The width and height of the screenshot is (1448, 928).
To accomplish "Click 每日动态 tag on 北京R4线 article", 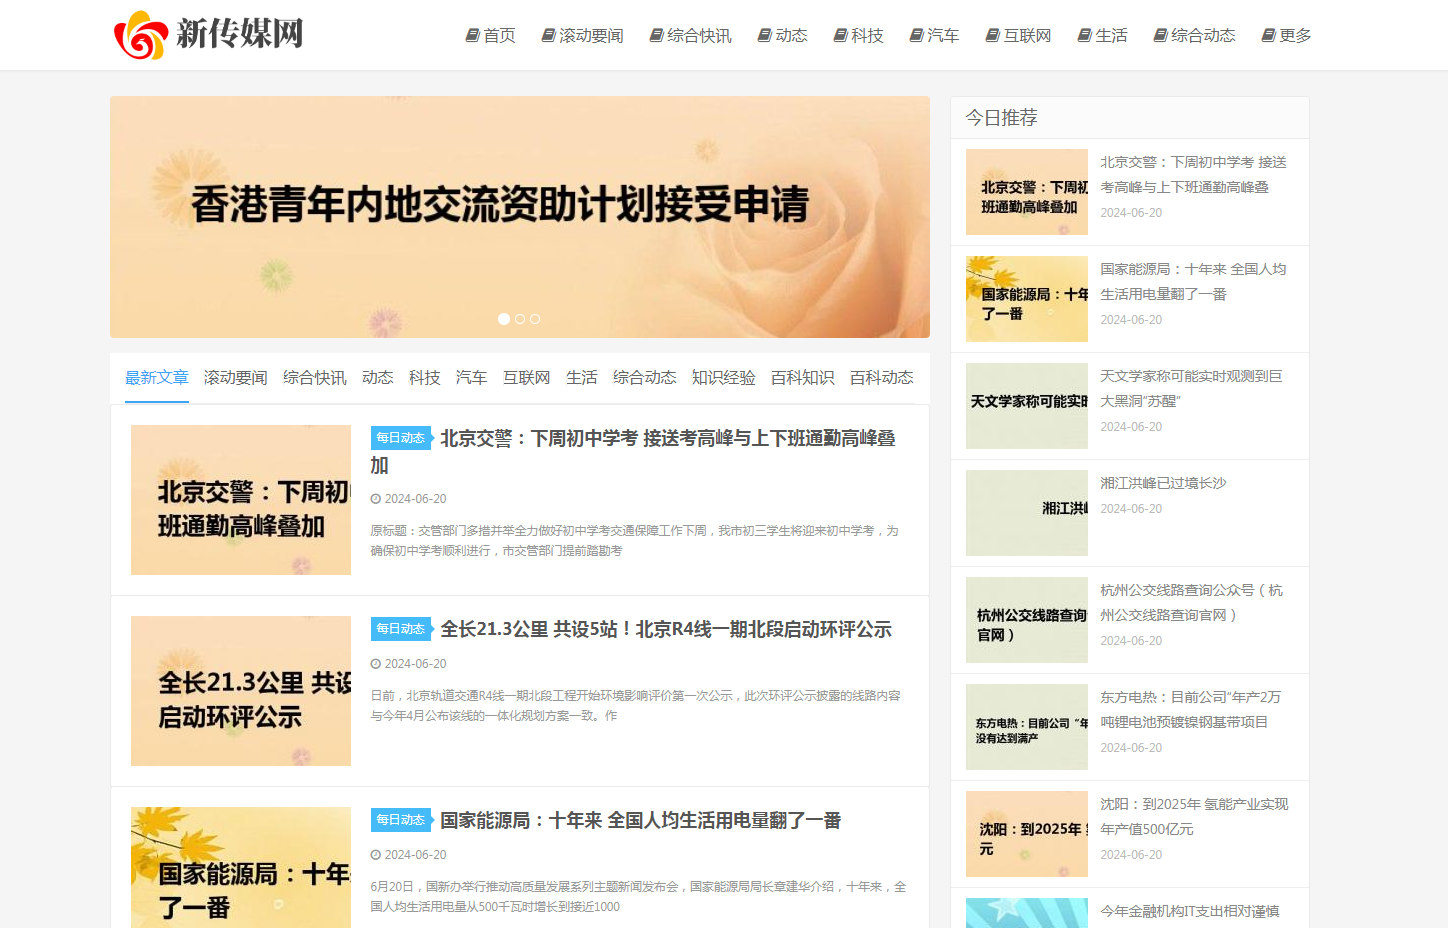I will pos(401,629).
